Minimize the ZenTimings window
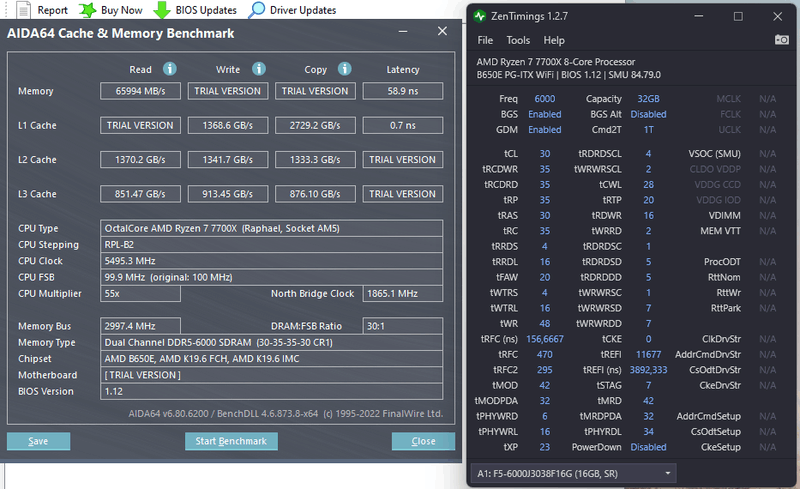800x489 pixels. click(699, 16)
